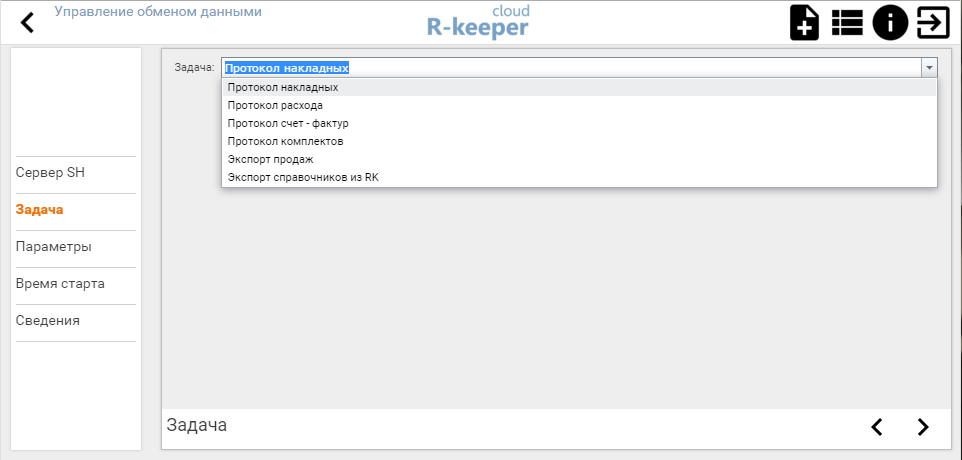Click the exit/logout icon

(933, 22)
